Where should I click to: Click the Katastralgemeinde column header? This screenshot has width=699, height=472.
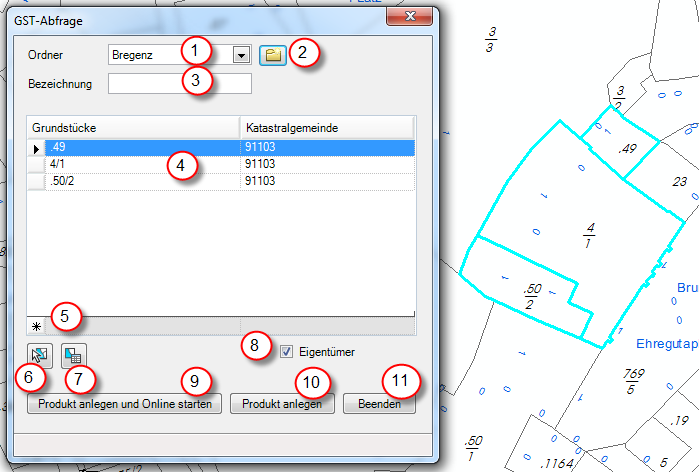(x=327, y=128)
